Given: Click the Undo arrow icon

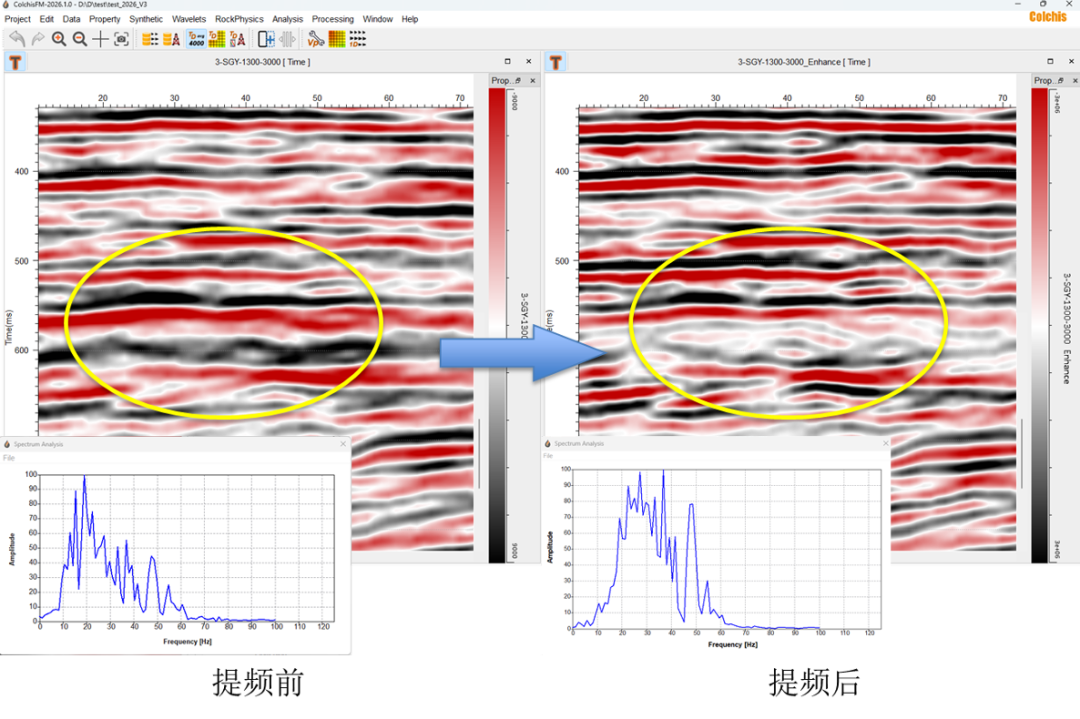Looking at the screenshot, I should coord(17,39).
